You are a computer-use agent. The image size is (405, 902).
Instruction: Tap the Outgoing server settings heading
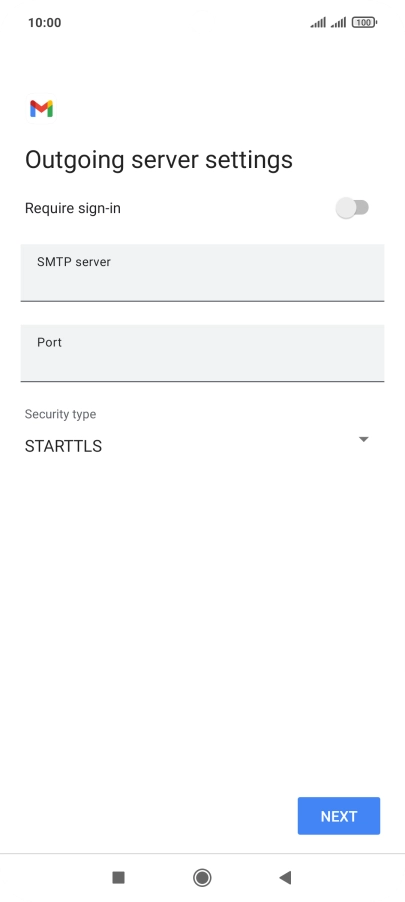coord(159,160)
